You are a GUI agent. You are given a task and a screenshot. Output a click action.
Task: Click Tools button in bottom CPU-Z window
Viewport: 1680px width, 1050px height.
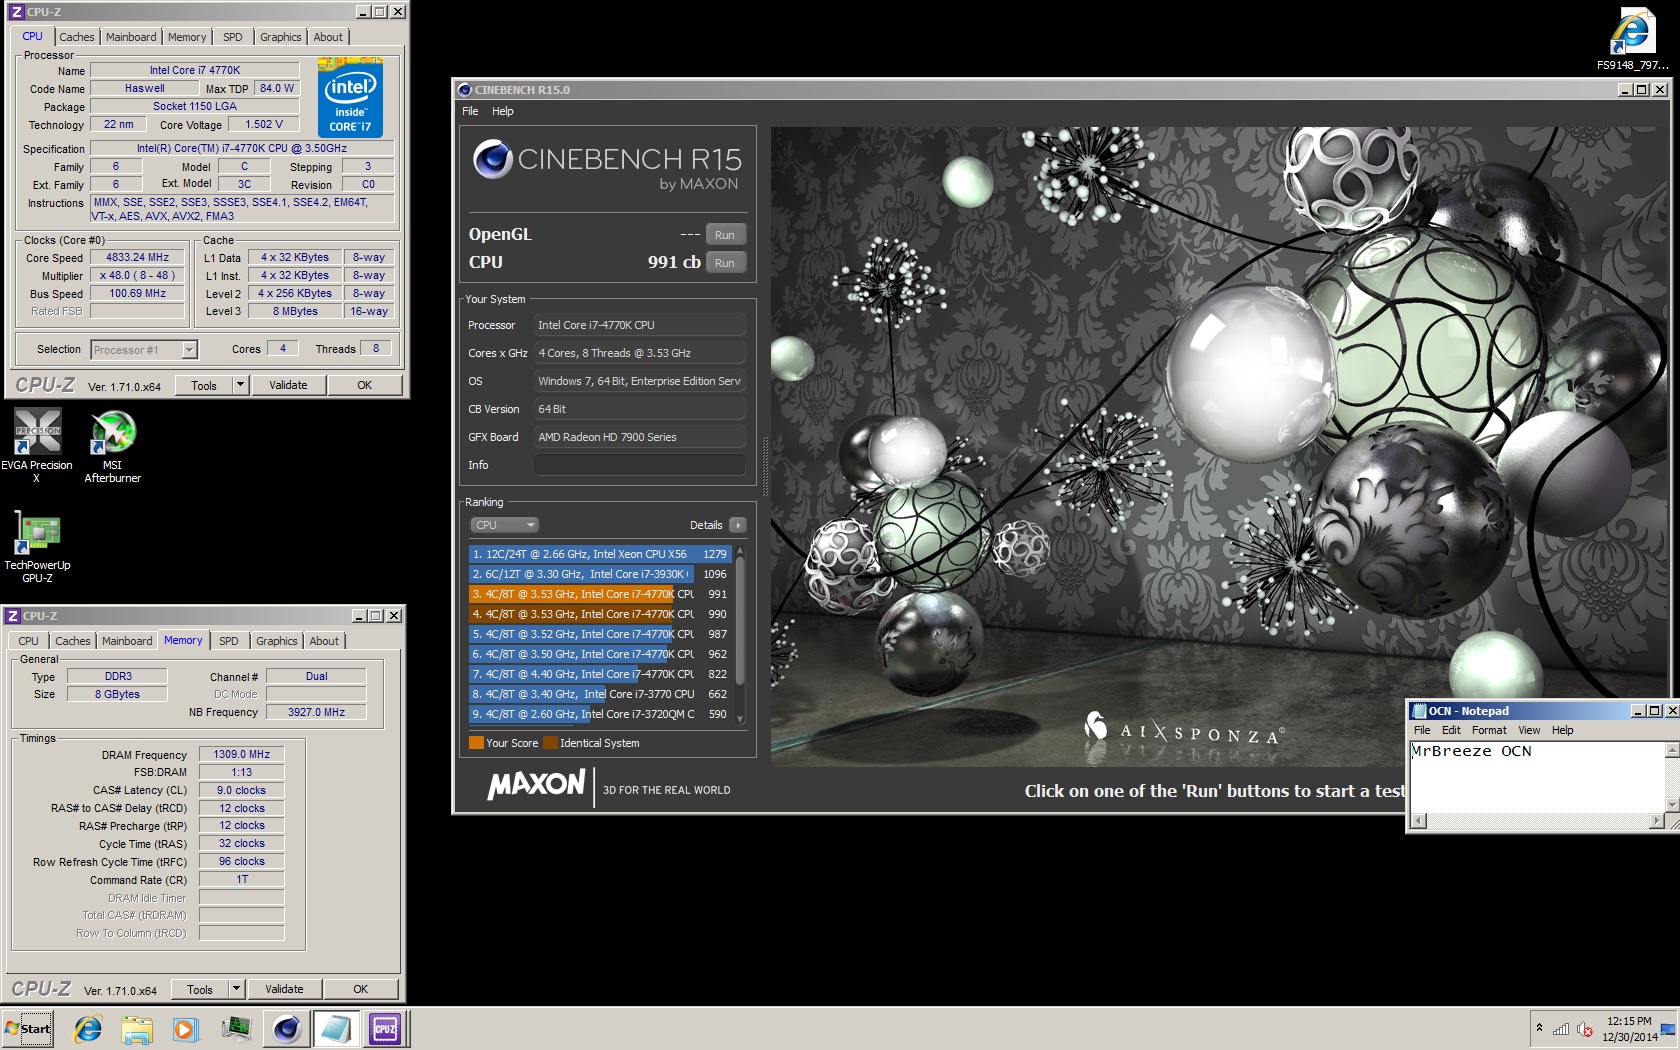[x=200, y=989]
